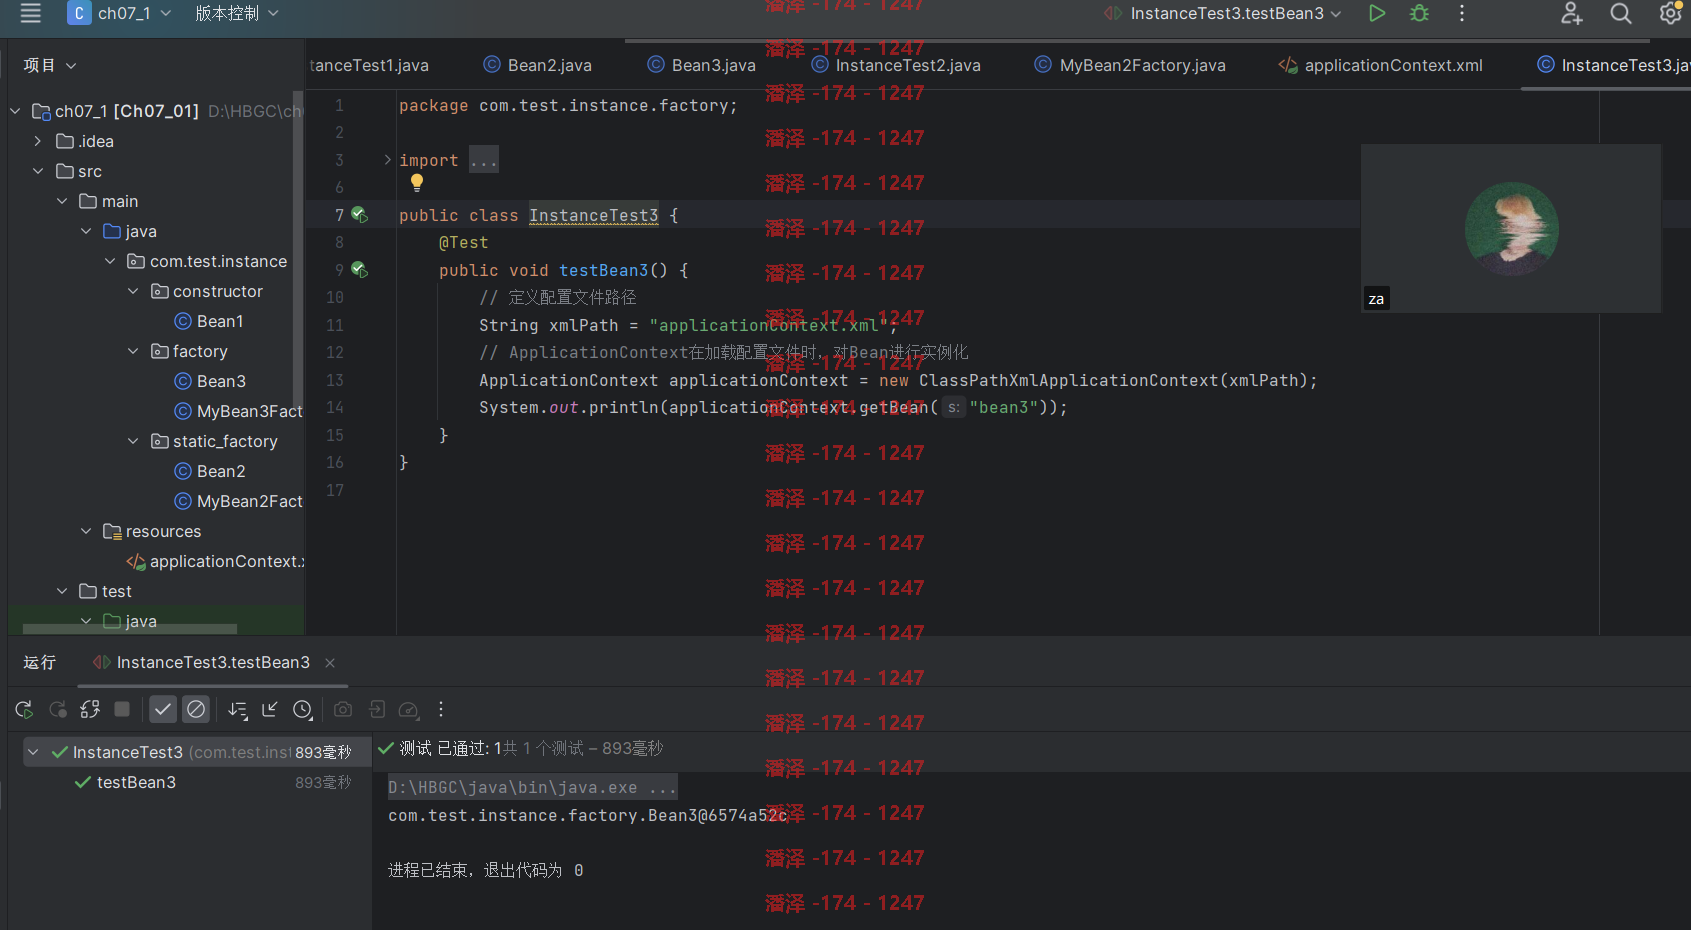Screen dimensions: 1691x930
Task: Open the 项目 view dropdown
Action: click(49, 65)
